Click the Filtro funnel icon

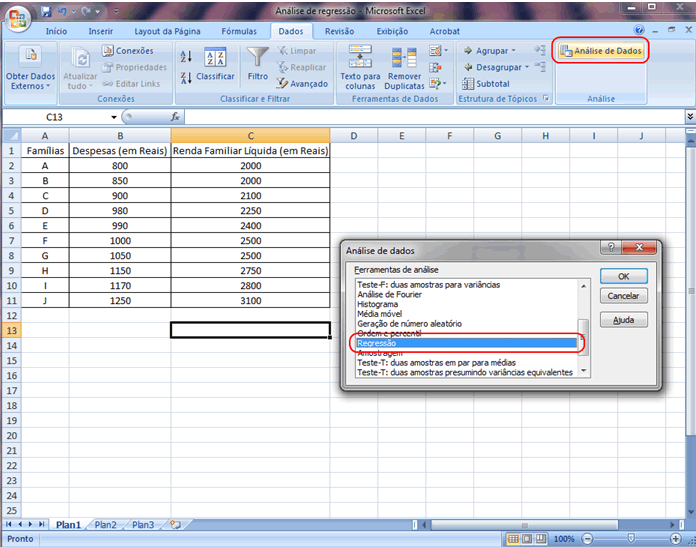(258, 58)
